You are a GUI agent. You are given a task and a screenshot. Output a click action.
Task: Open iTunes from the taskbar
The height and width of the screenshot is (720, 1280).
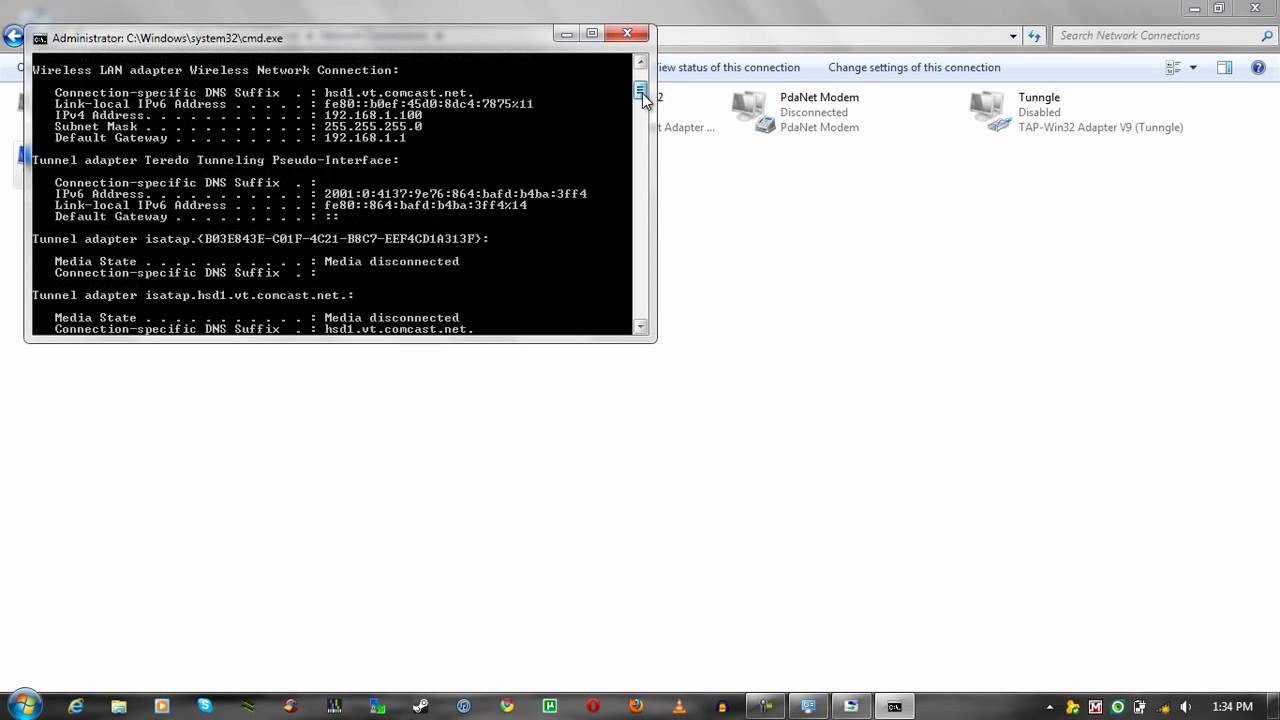coord(464,706)
